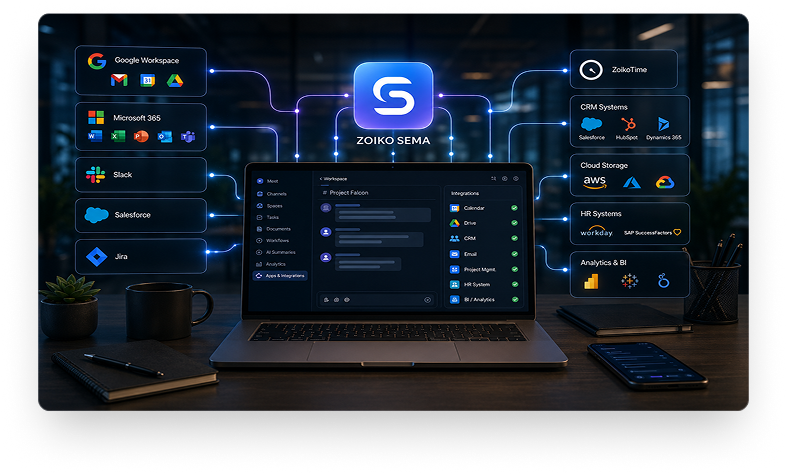Viewport: 787px width, 475px height.
Task: Click the Google Cloud icon in Cloud Storage
Action: click(x=665, y=182)
